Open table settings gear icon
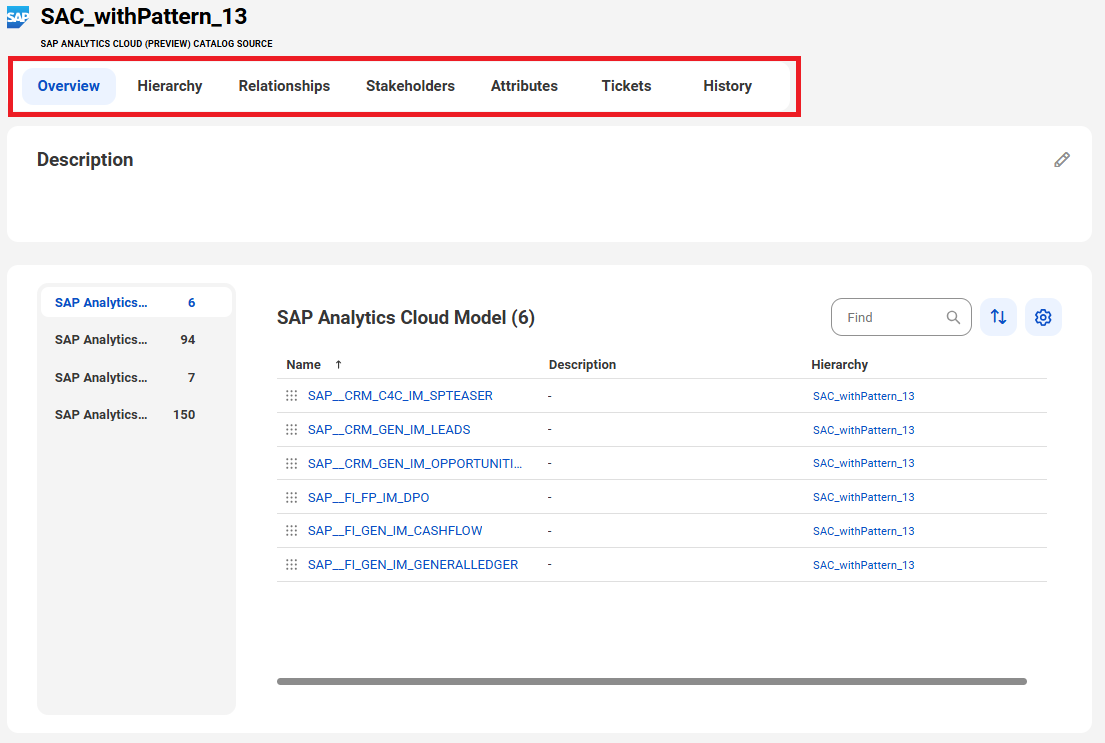 1043,317
